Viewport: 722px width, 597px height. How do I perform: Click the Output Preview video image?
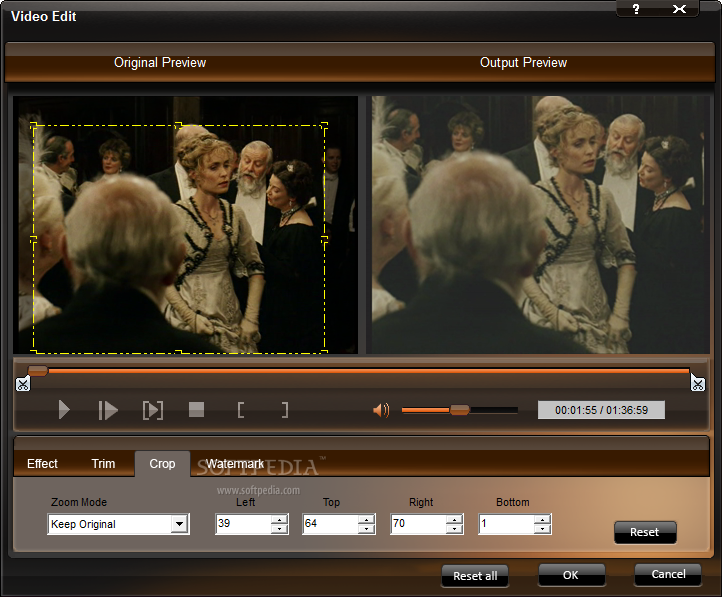click(x=541, y=225)
